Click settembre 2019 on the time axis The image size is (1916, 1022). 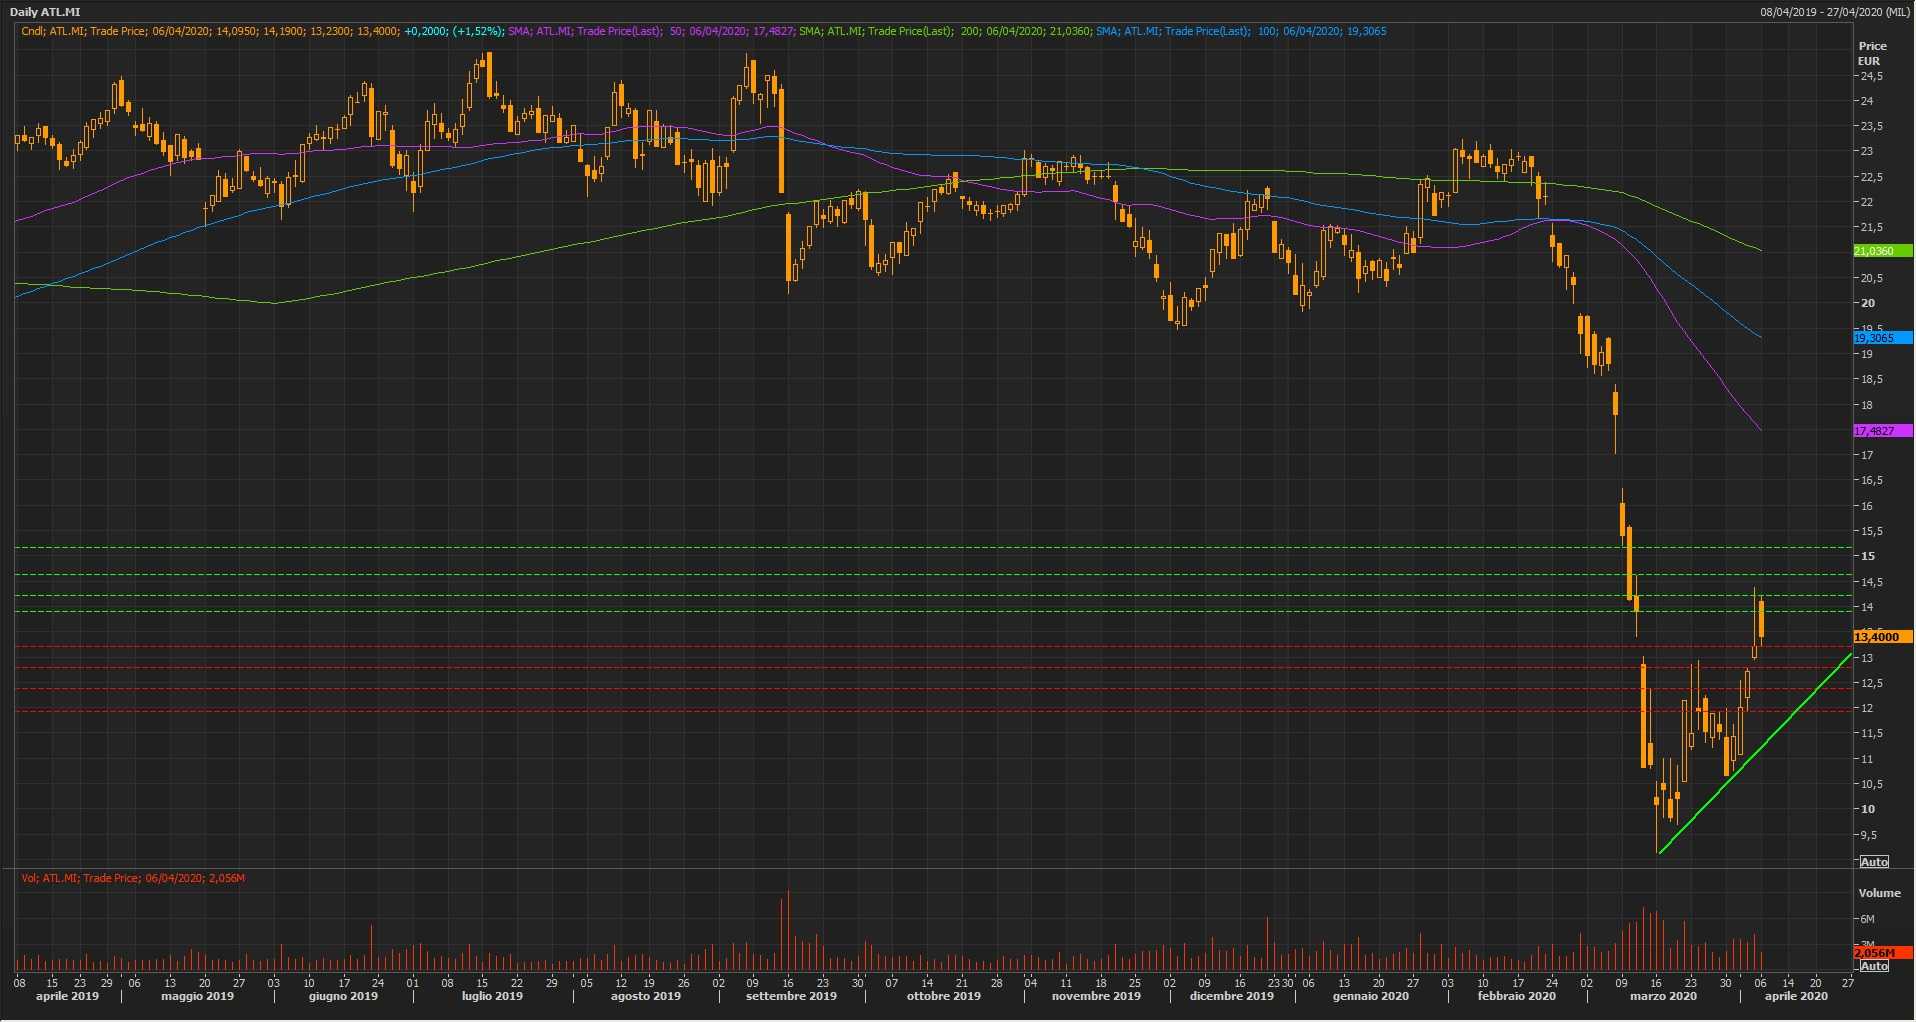791,996
